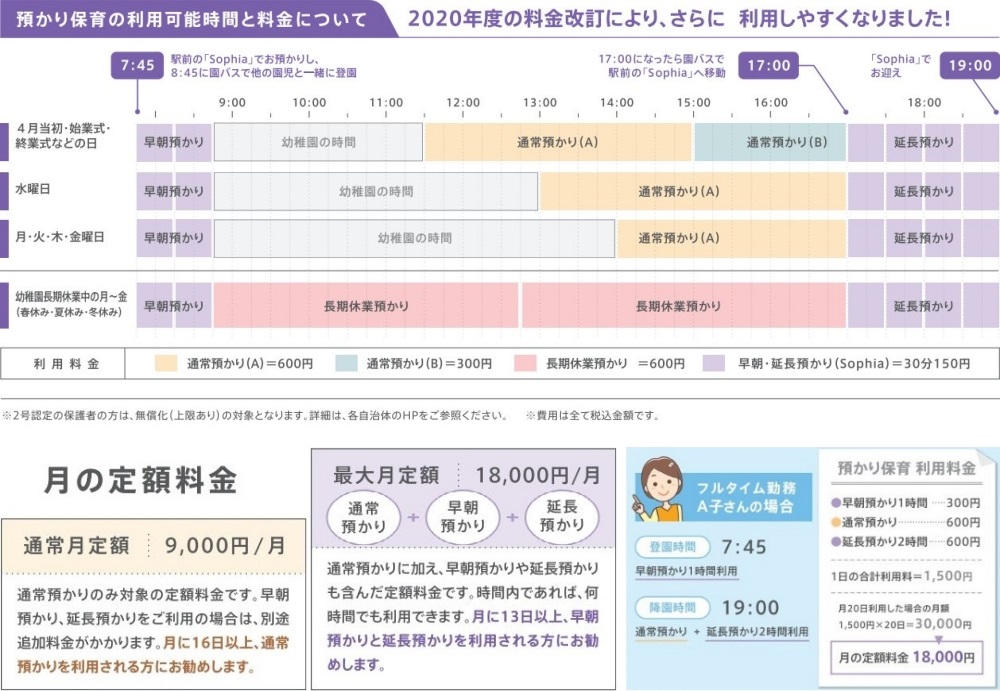Image resolution: width=1000 pixels, height=691 pixels.
Task: Click the woman avatar illustration for A子さん
Action: (x=661, y=490)
